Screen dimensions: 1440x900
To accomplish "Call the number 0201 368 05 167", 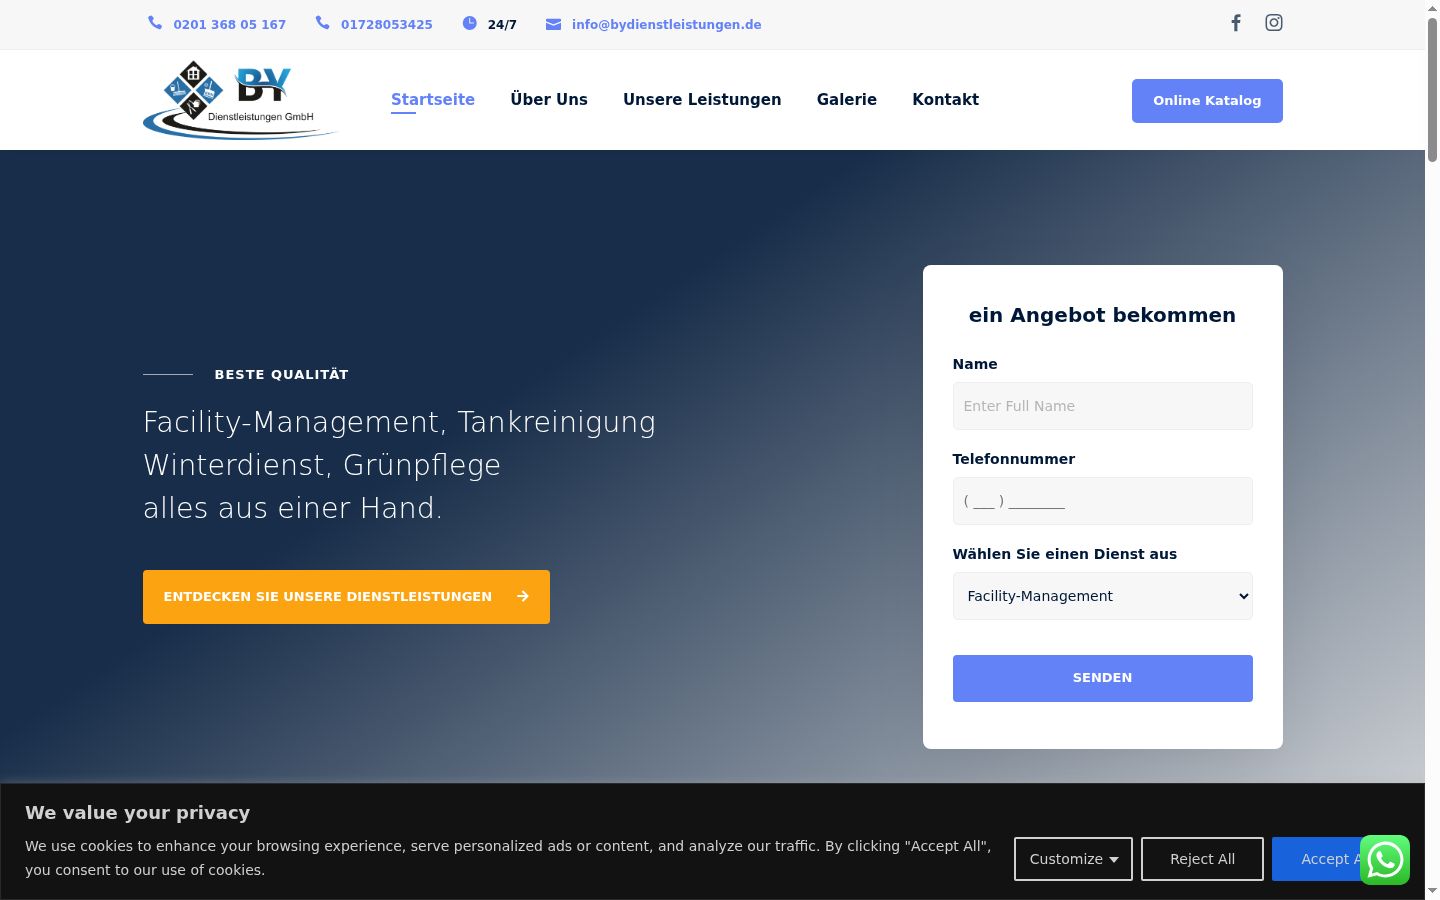I will point(229,25).
